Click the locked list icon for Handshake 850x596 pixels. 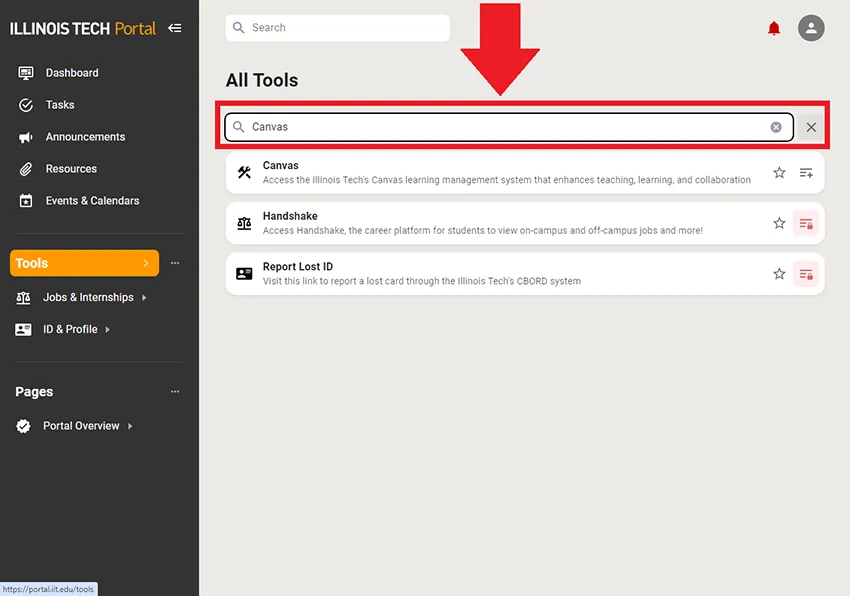(x=806, y=224)
